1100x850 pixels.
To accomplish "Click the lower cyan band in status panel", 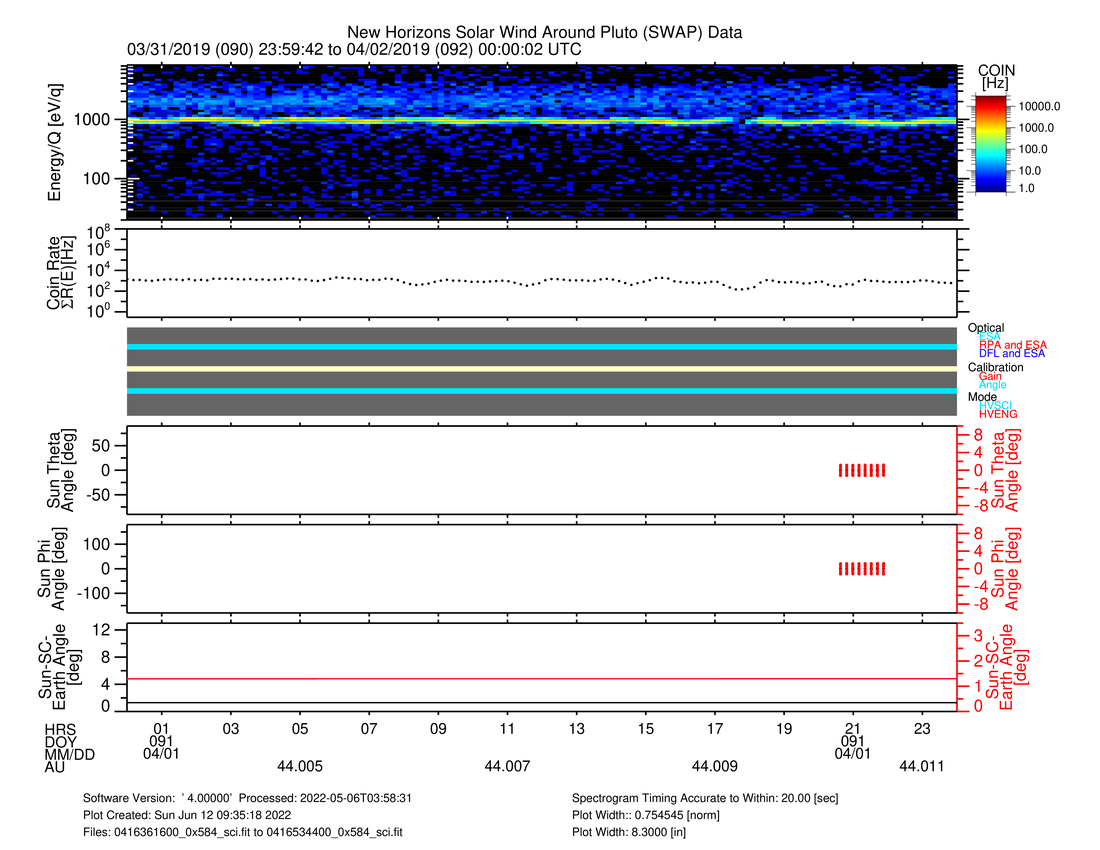I will (x=542, y=391).
